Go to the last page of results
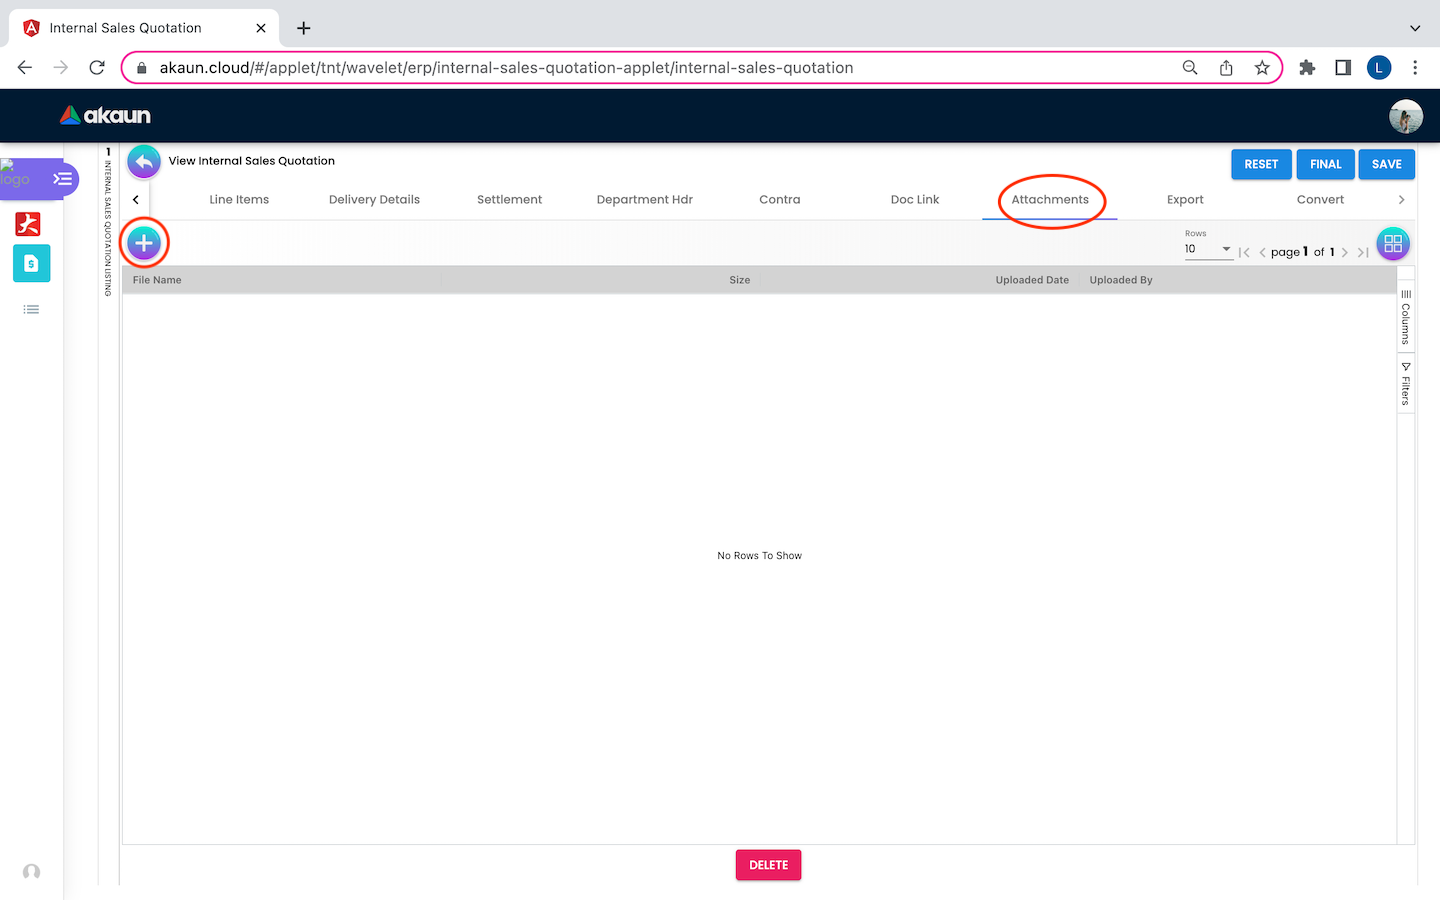The width and height of the screenshot is (1440, 900). click(1363, 252)
